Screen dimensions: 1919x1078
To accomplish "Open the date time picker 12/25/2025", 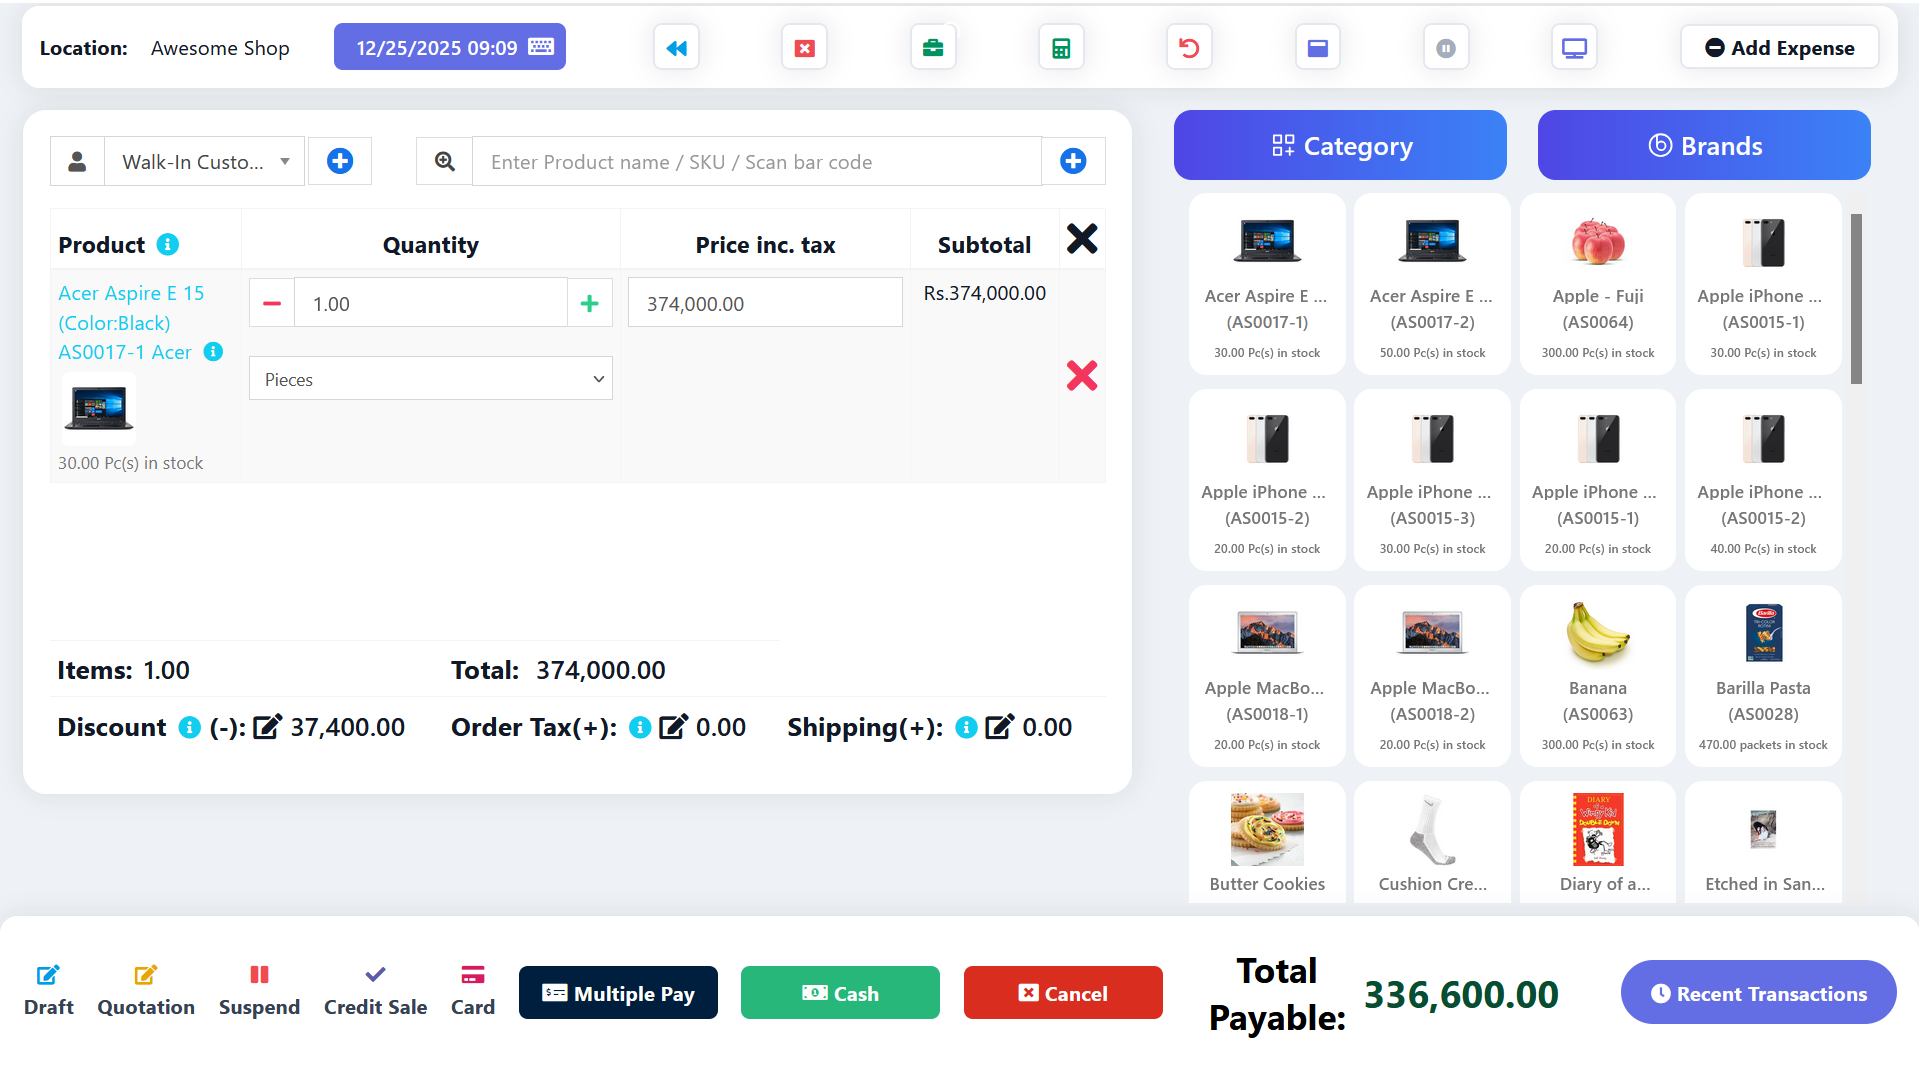I will click(450, 48).
